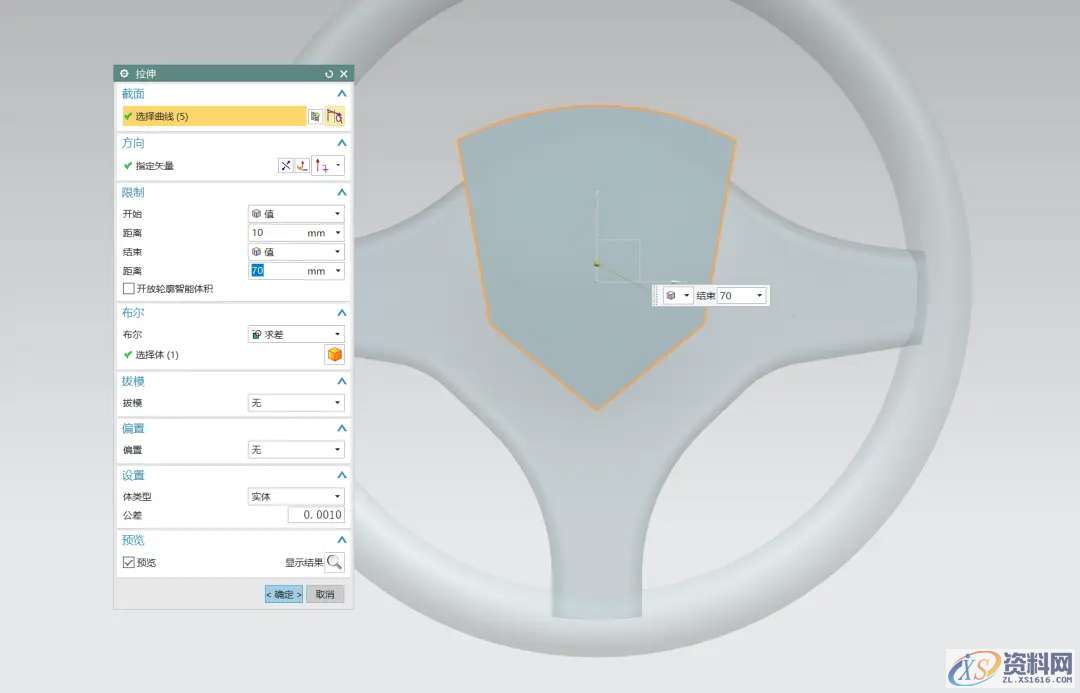Enable the 开放轮廓智能体积 checkbox
This screenshot has width=1080, height=693.
pos(128,289)
